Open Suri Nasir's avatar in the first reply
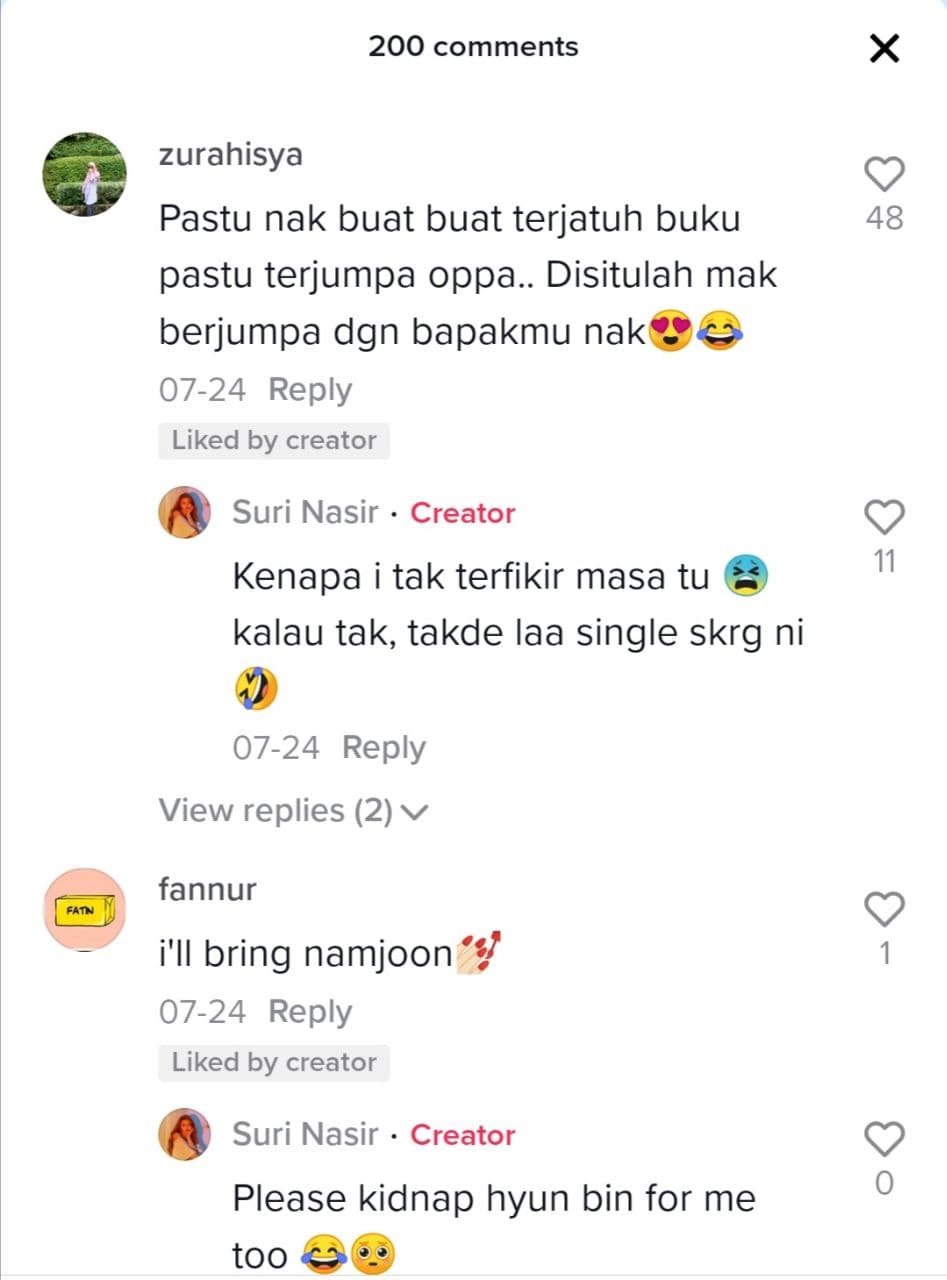 185,513
